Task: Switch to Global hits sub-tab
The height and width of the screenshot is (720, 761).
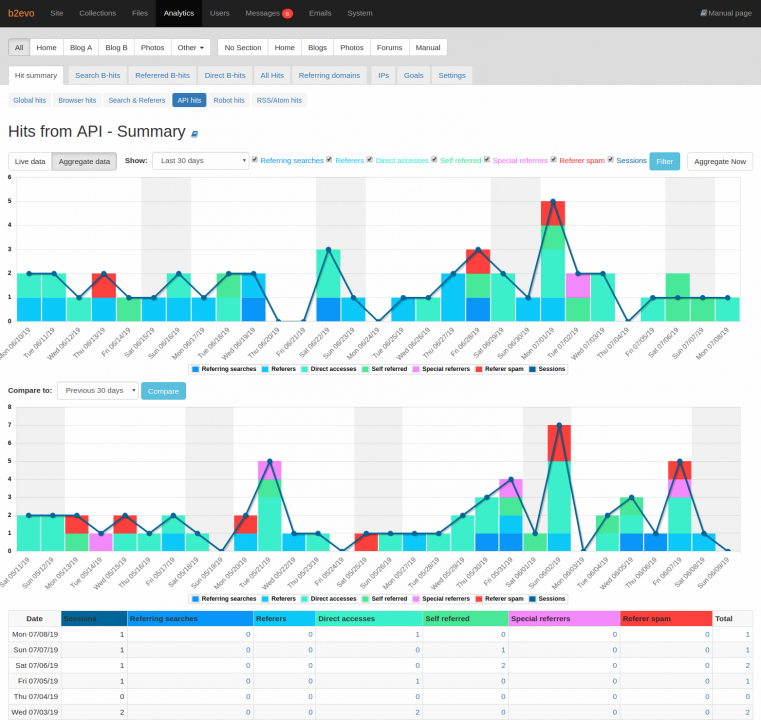Action: (30, 100)
